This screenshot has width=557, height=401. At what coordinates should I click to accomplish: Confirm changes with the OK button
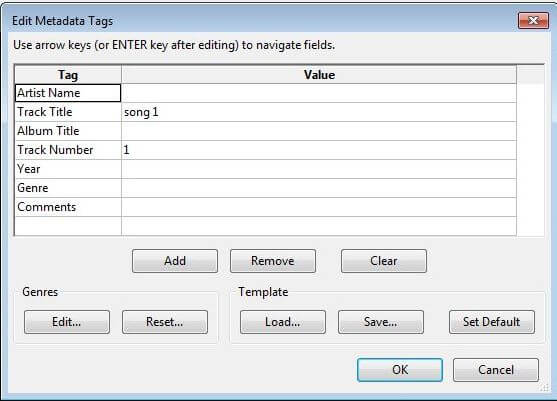pos(400,370)
